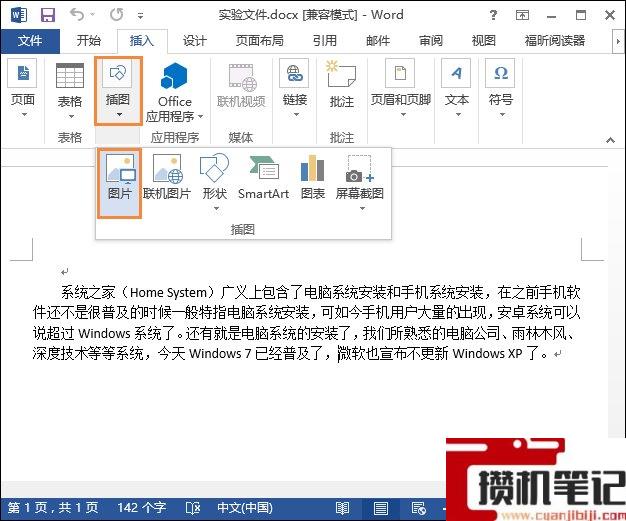
Task: Insert a 图片 picture from this device
Action: (119, 183)
